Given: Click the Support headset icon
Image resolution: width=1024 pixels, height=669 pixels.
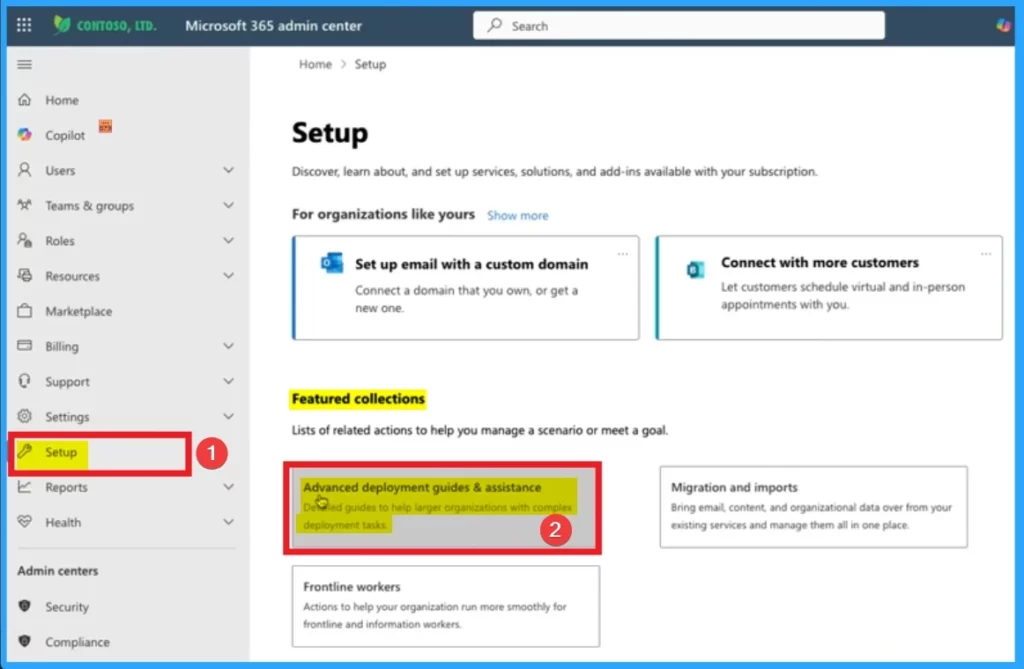Looking at the screenshot, I should point(24,381).
